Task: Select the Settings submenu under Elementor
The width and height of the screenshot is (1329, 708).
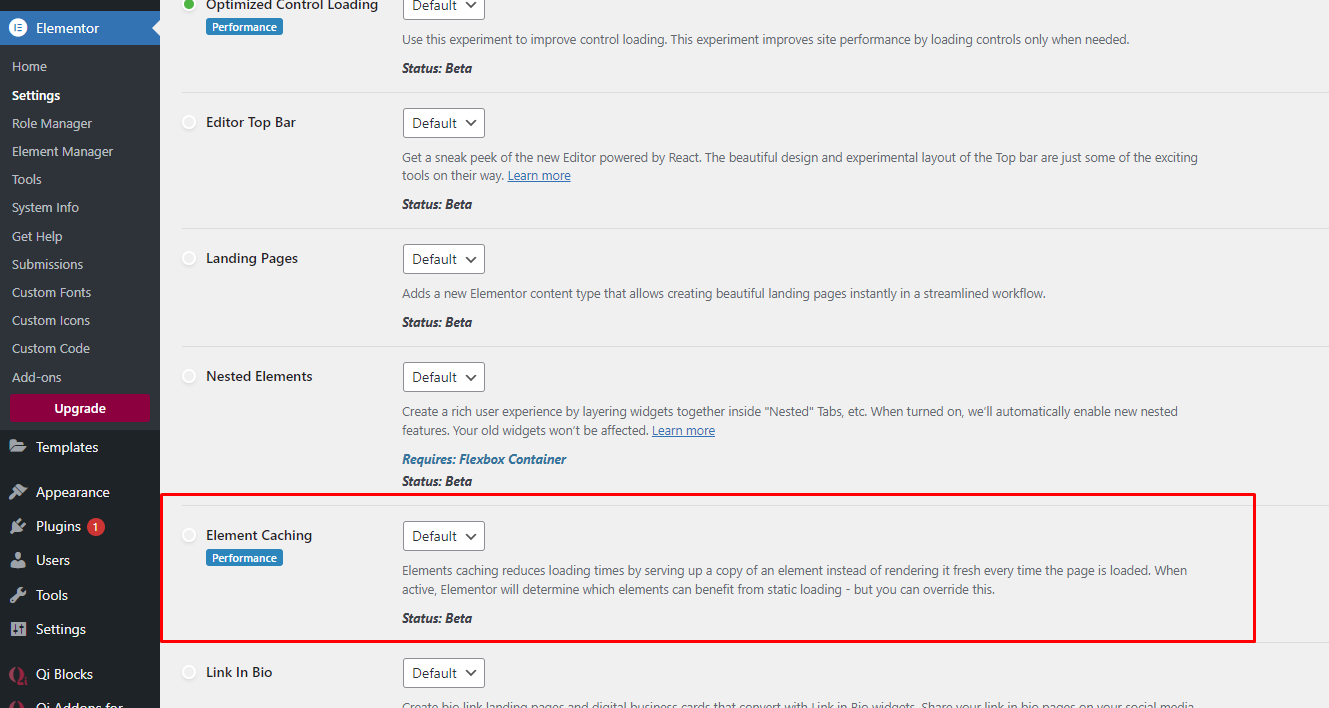Action: pyautogui.click(x=36, y=95)
